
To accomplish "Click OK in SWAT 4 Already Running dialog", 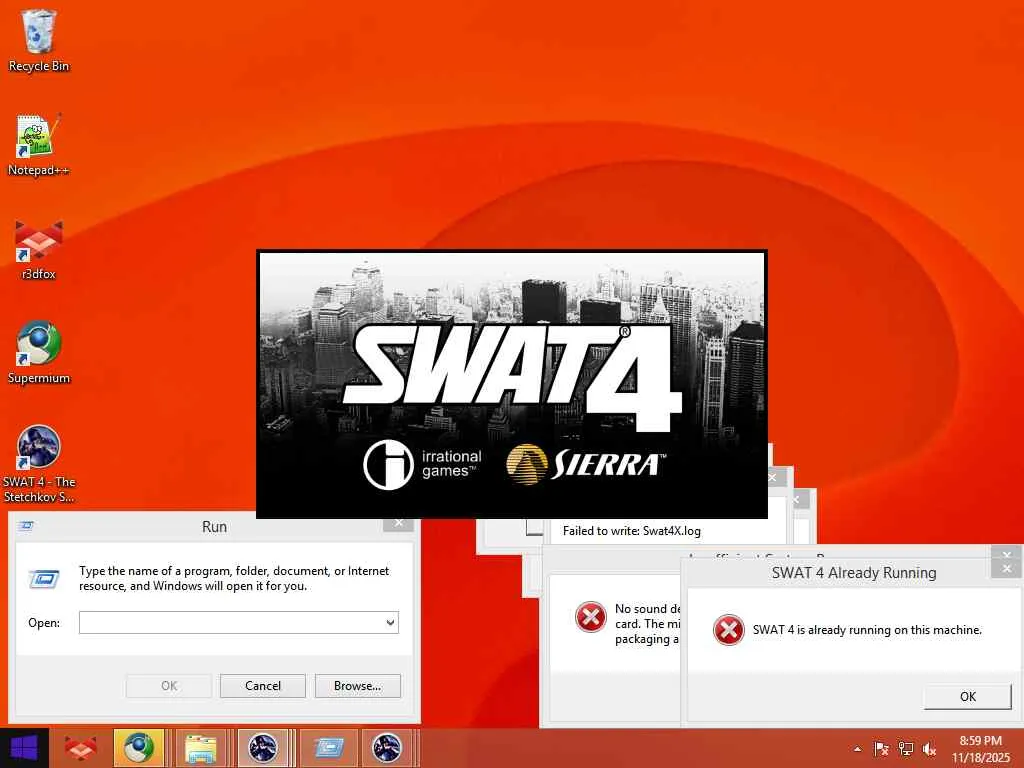I will tap(968, 696).
